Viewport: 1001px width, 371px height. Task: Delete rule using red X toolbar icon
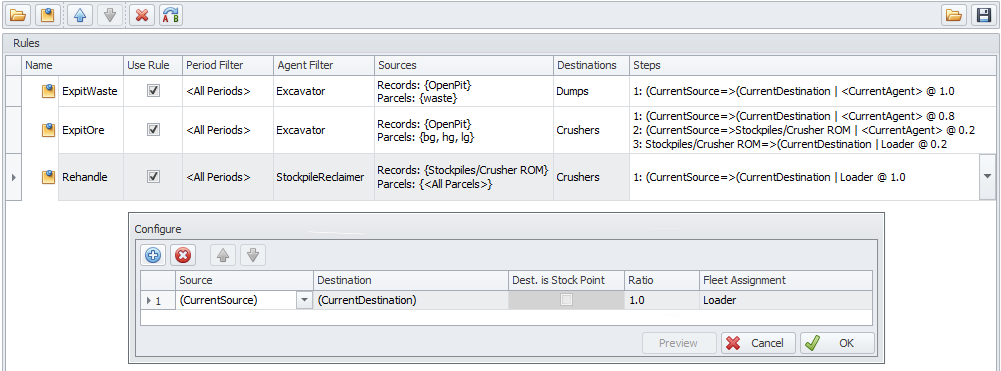(x=142, y=15)
